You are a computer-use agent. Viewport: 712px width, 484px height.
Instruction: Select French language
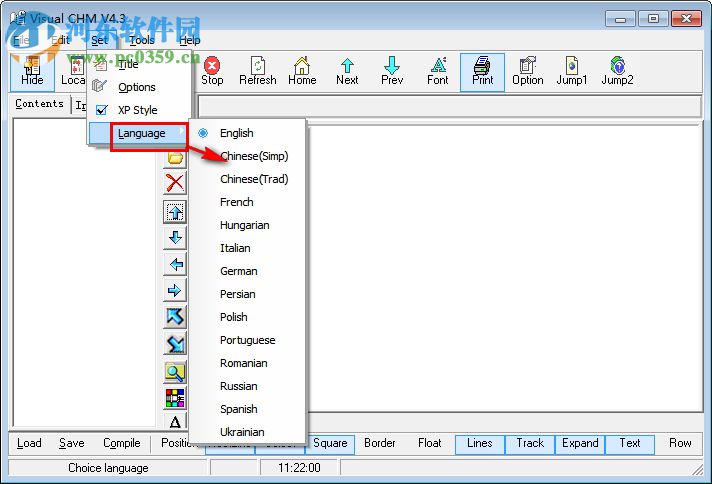tap(248, 202)
